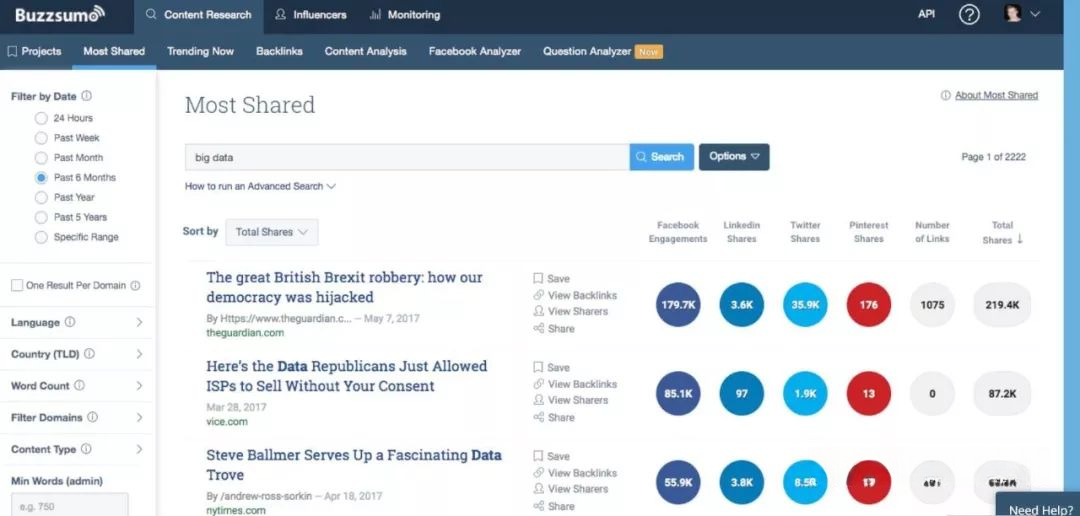
Task: Click the Total Shares sort arrow icon
Action: coord(1020,239)
